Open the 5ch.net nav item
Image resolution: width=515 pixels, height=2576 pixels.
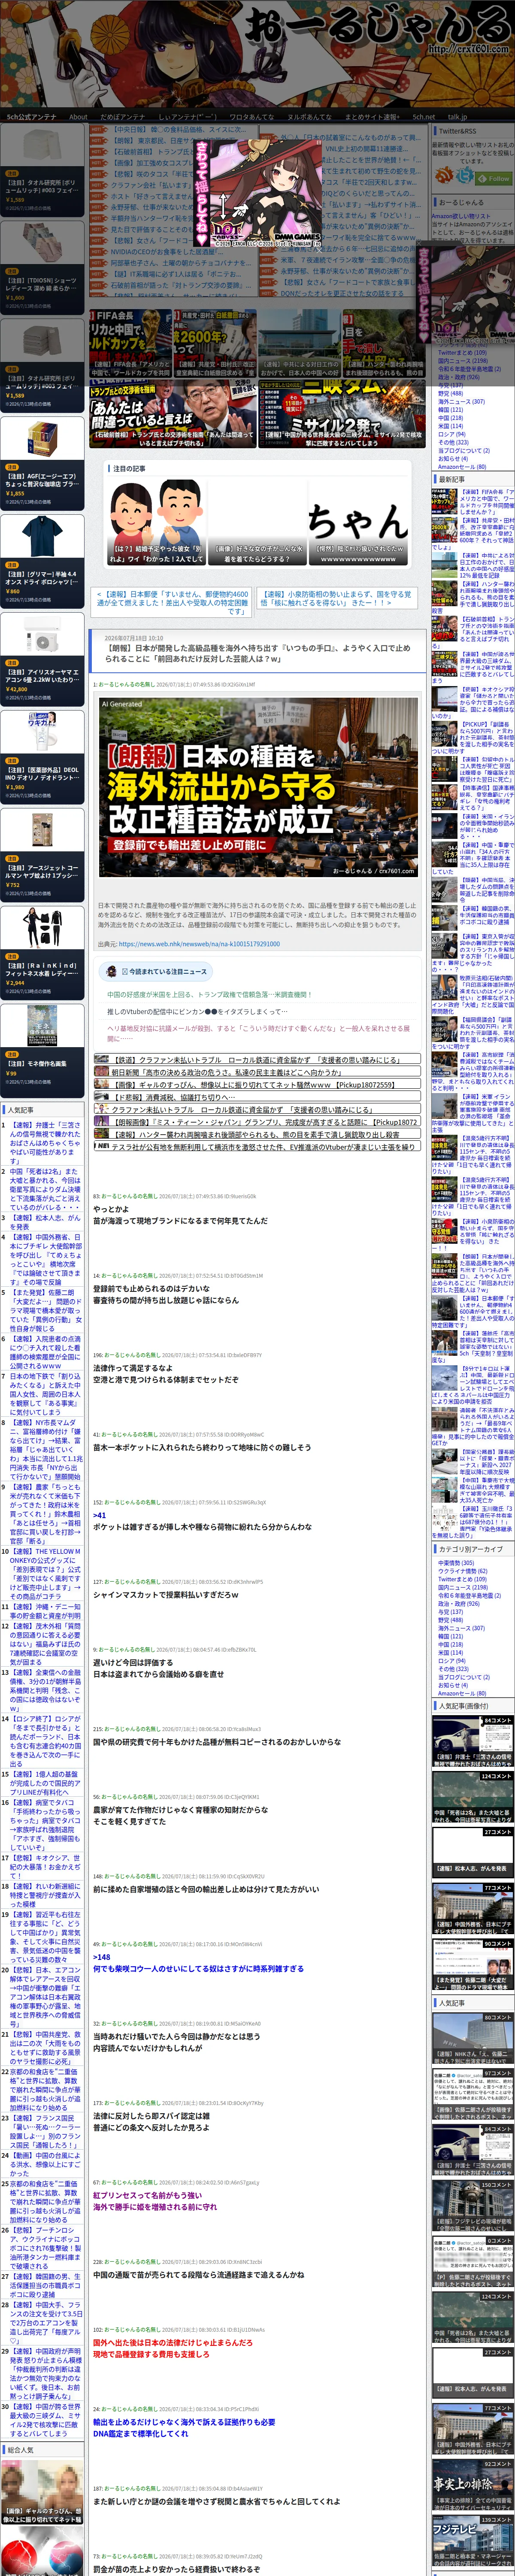pyautogui.click(x=424, y=117)
